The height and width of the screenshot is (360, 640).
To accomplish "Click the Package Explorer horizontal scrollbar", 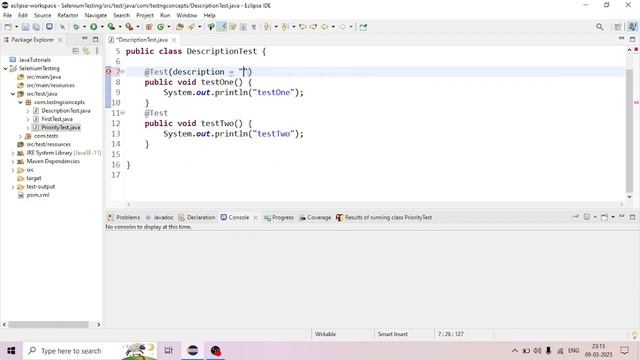I will pos(49,324).
